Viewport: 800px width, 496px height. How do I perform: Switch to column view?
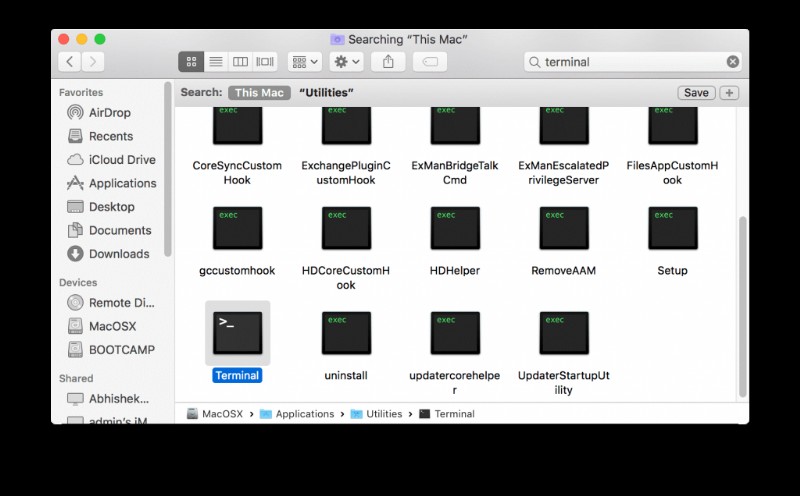pyautogui.click(x=240, y=62)
